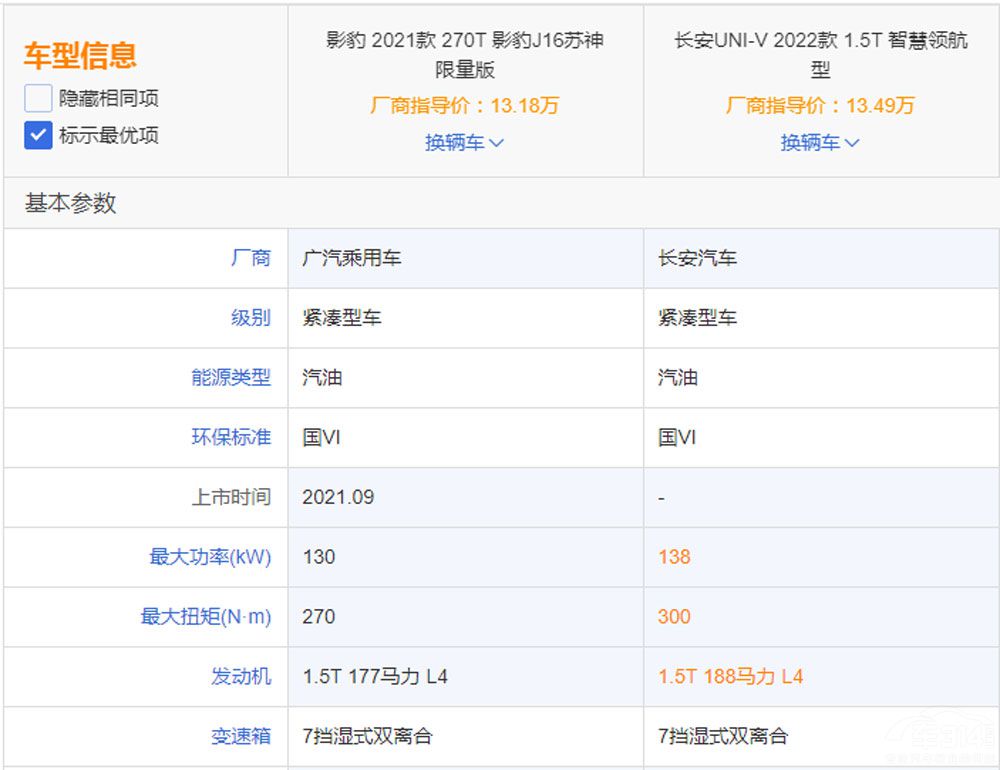Viewport: 1000px width, 770px height.
Task: Uncheck the 标示最优项 checkbox
Action: click(x=38, y=135)
